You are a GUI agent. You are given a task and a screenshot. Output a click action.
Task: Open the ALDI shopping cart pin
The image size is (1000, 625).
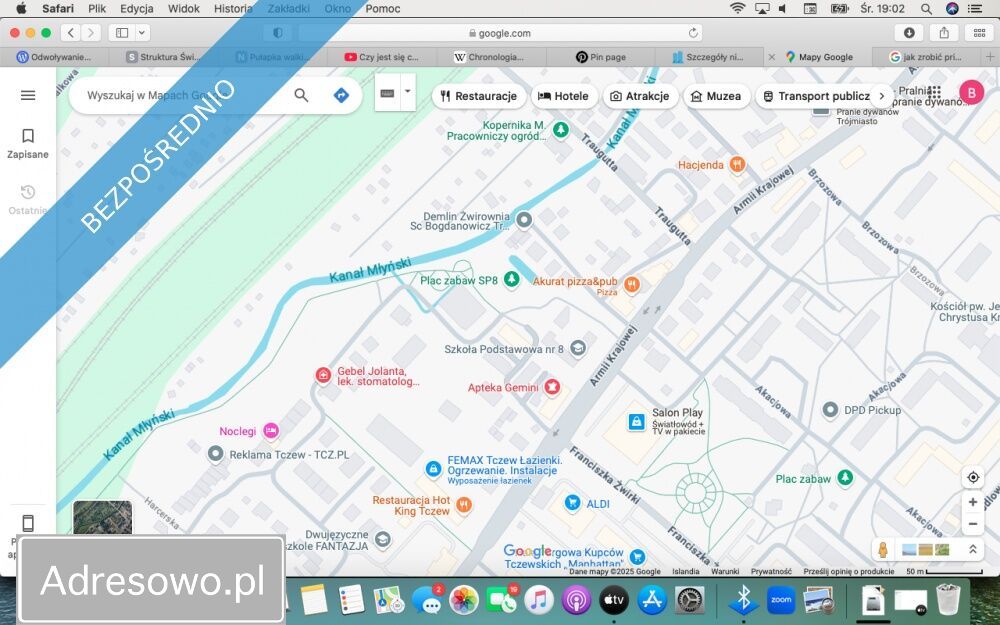573,503
